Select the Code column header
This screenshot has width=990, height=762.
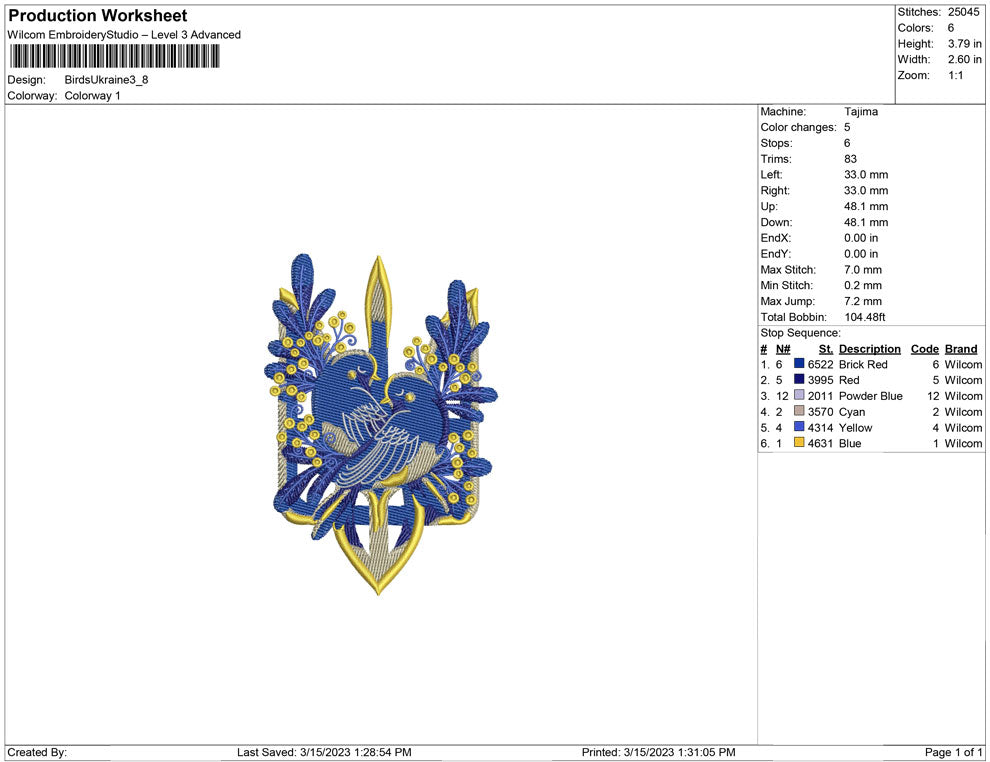pos(925,349)
